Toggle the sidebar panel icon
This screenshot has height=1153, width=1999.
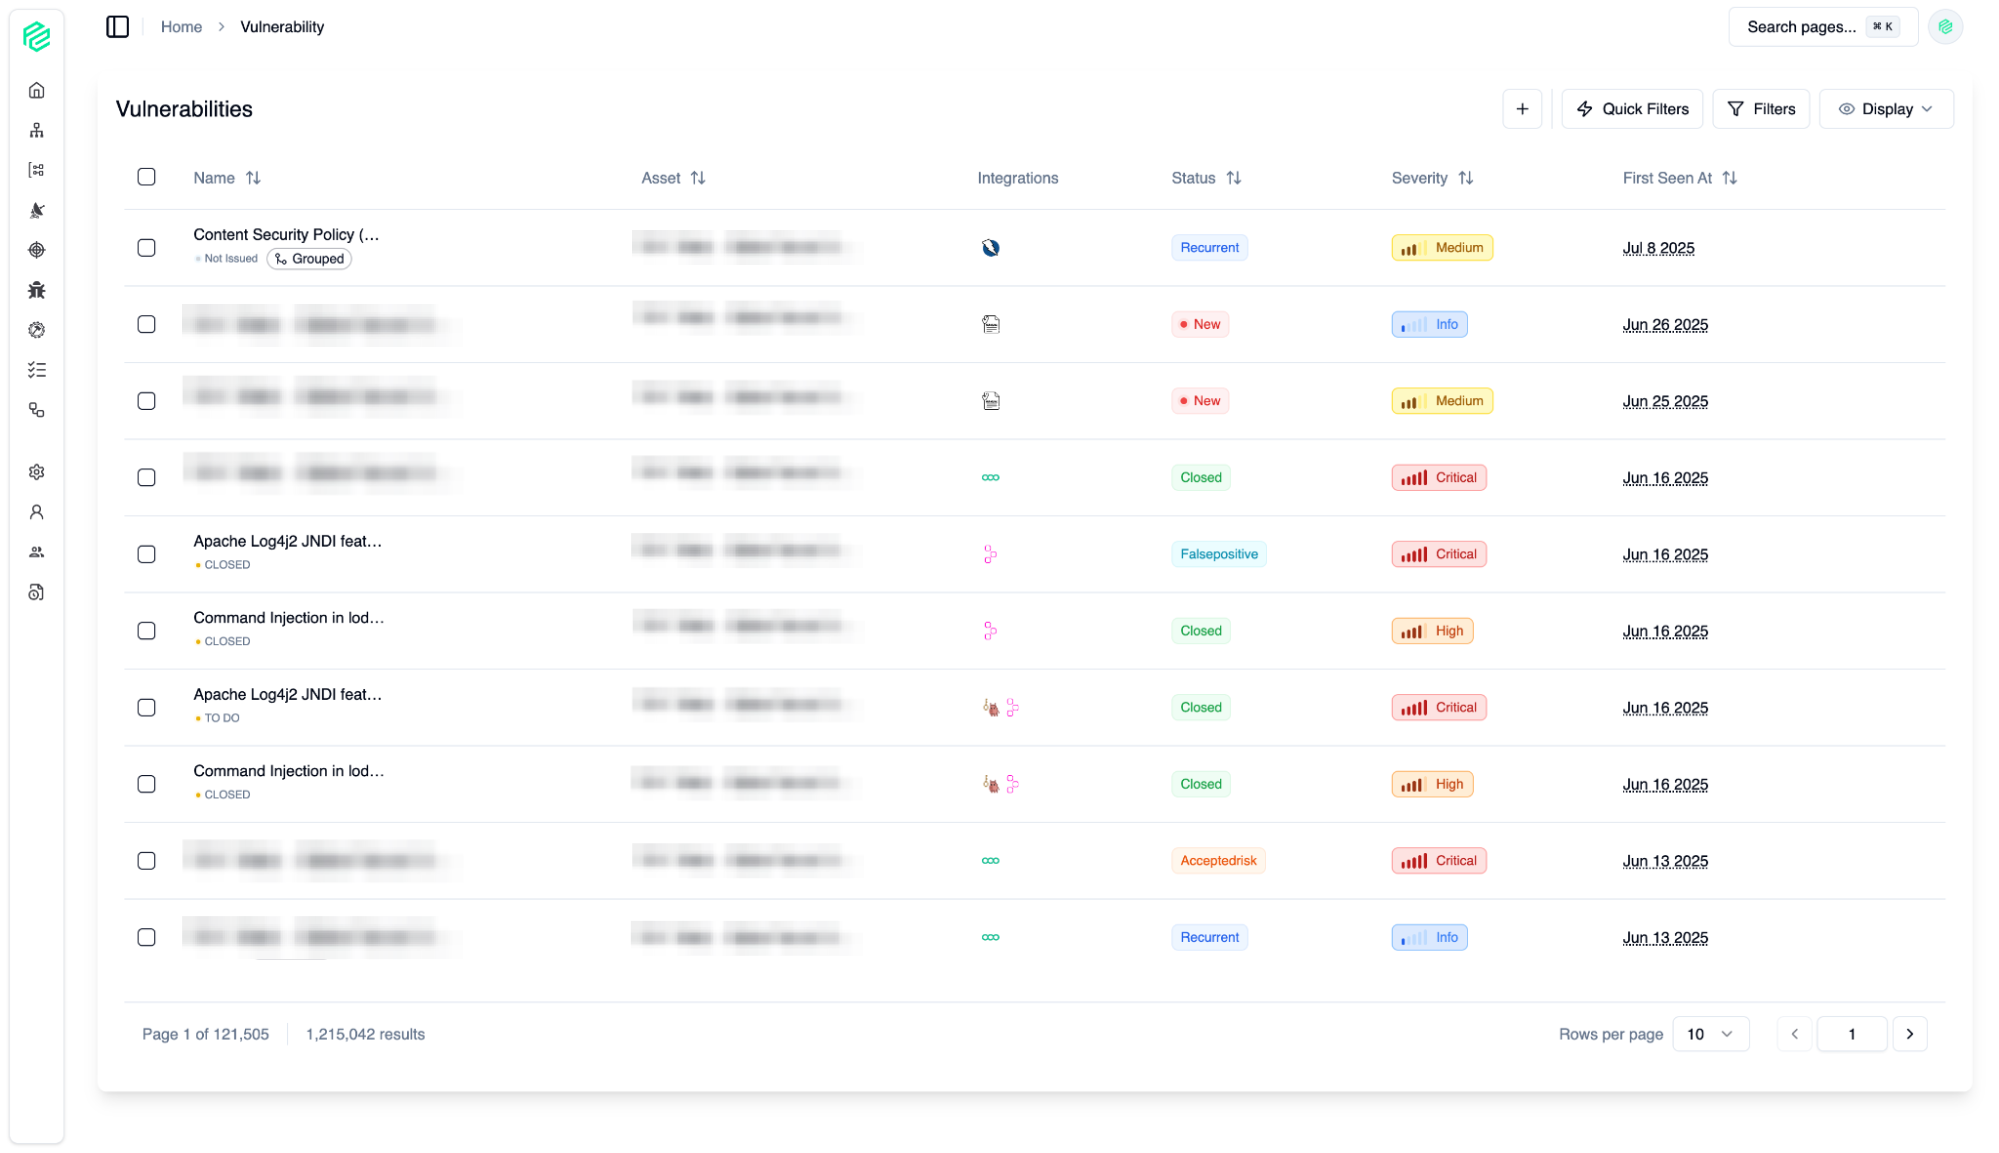pyautogui.click(x=118, y=27)
